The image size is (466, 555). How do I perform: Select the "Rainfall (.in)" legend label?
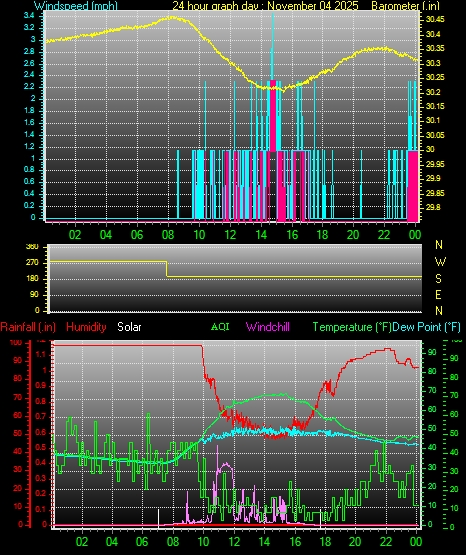28,327
